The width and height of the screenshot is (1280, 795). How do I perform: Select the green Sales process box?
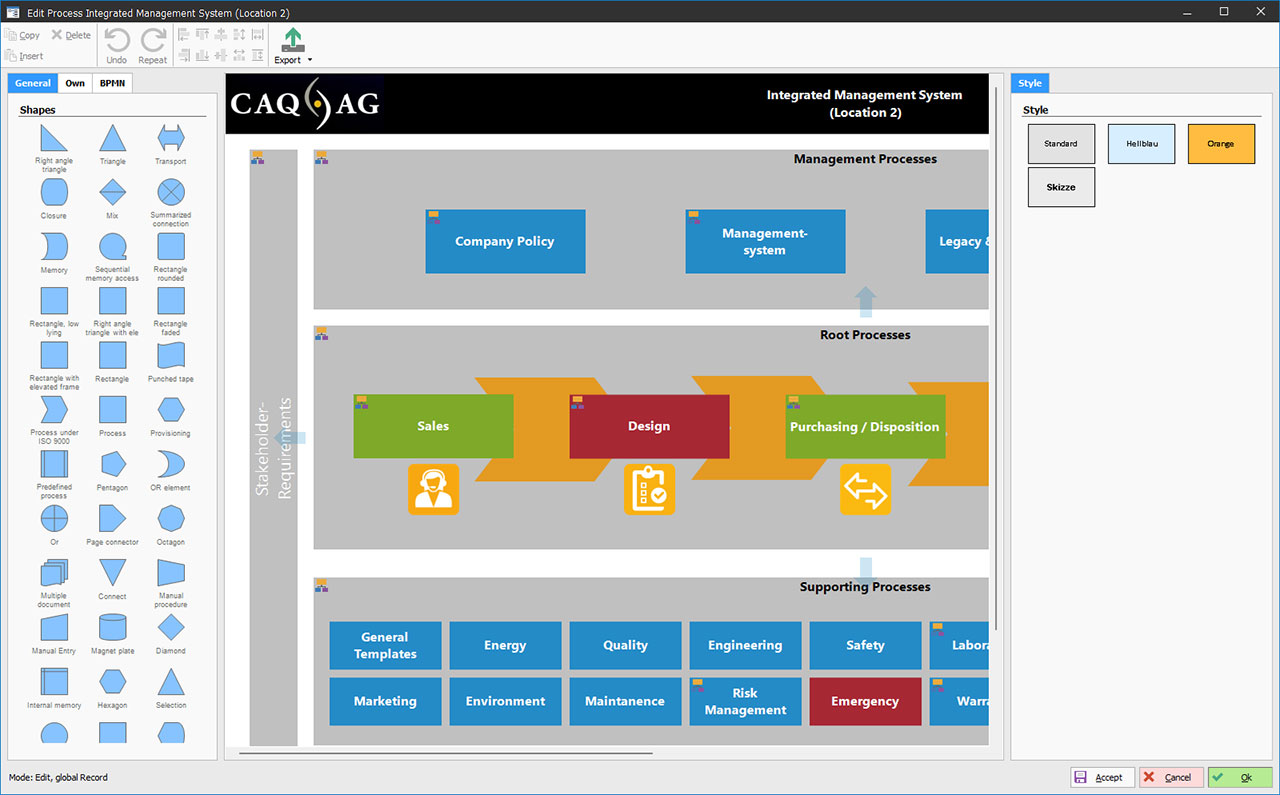pyautogui.click(x=433, y=426)
